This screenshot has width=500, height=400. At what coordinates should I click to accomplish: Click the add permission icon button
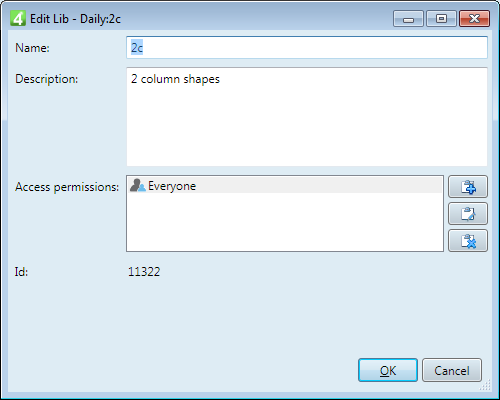tap(468, 187)
